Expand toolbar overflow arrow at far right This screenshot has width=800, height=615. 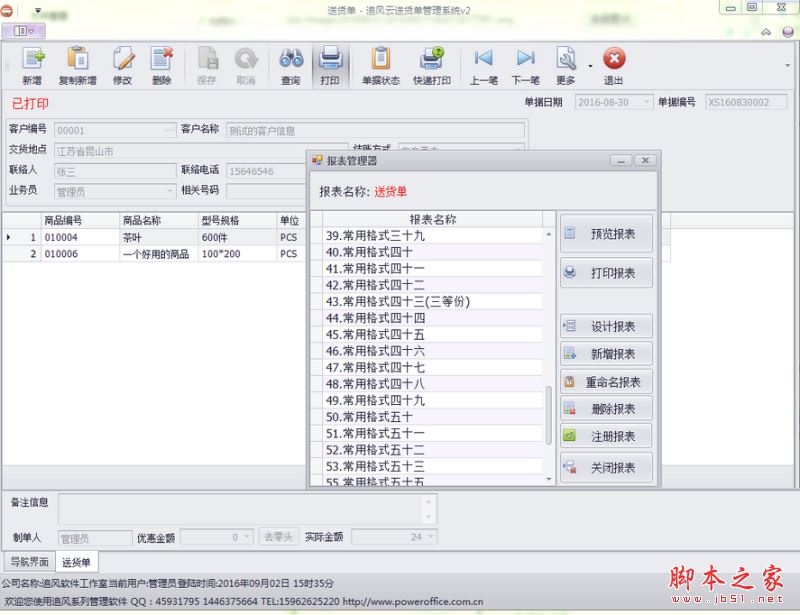(788, 65)
